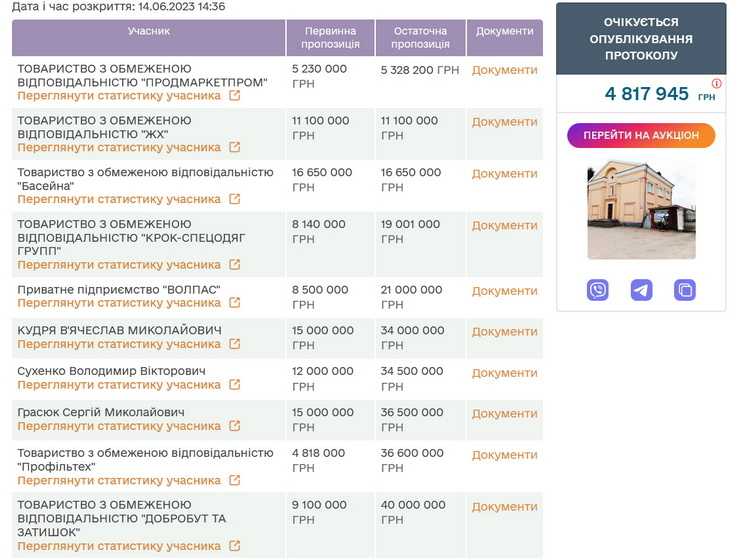The height and width of the screenshot is (560, 729).
Task: Click the Telegram share icon
Action: pyautogui.click(x=641, y=290)
